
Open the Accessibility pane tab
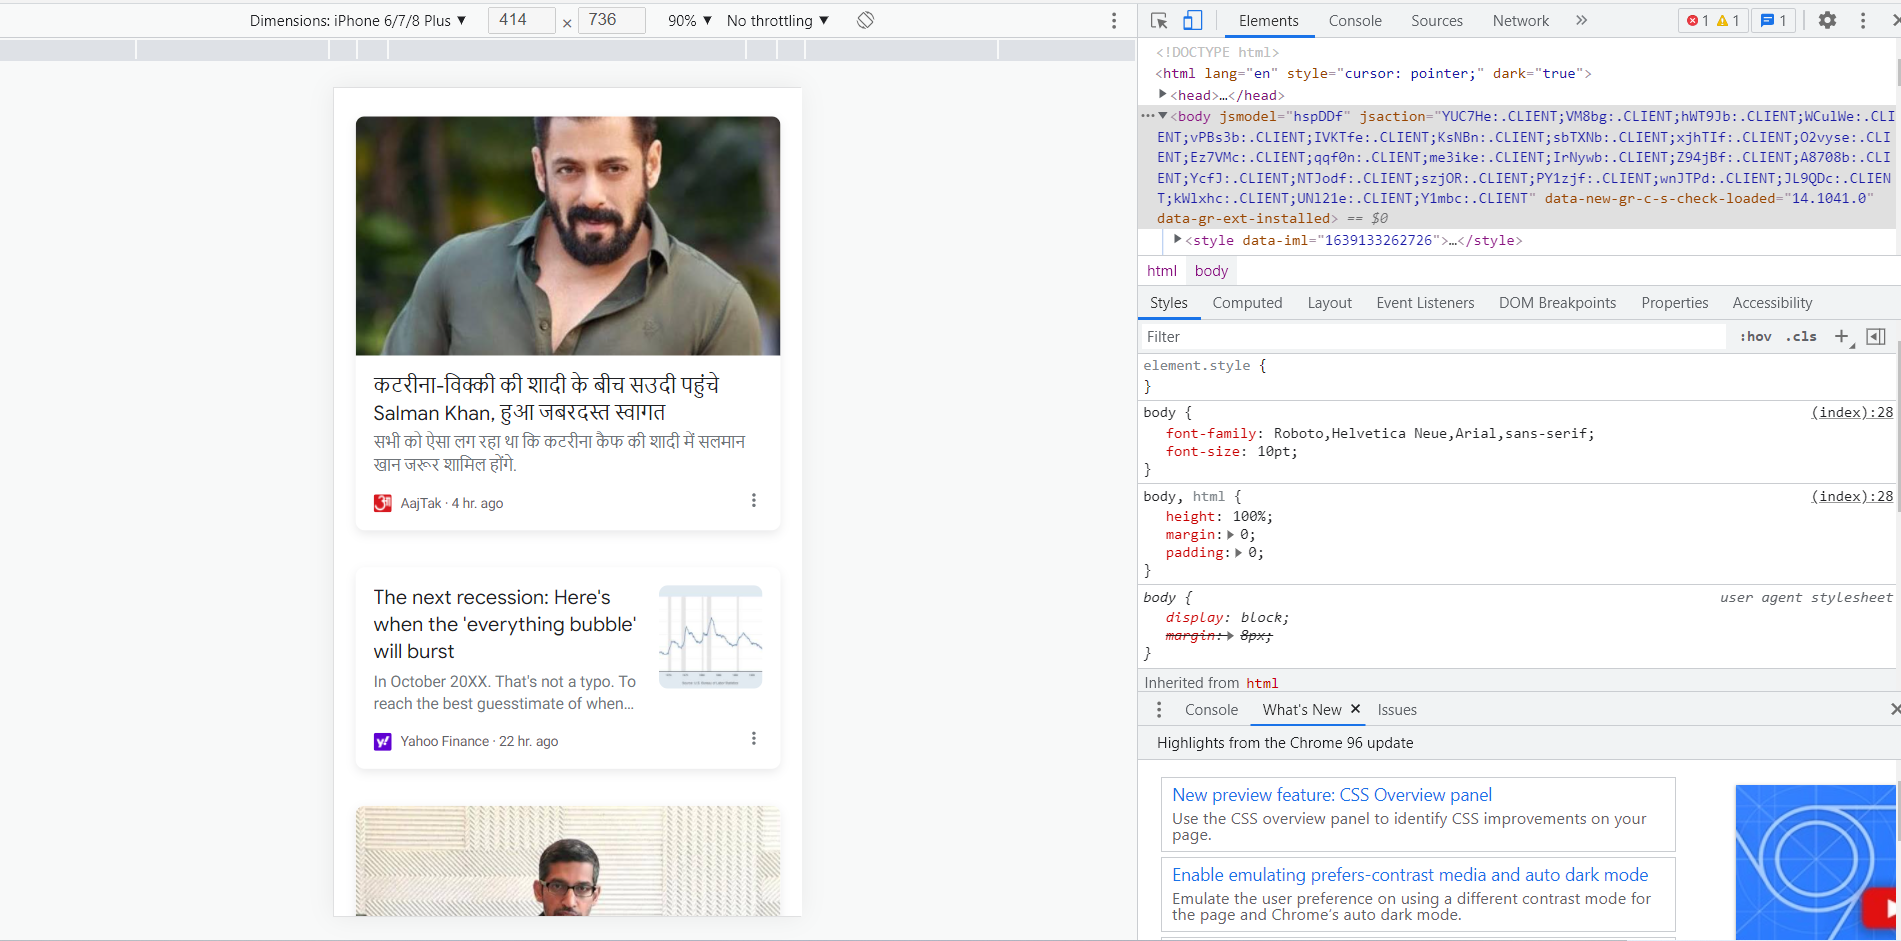(x=1772, y=303)
